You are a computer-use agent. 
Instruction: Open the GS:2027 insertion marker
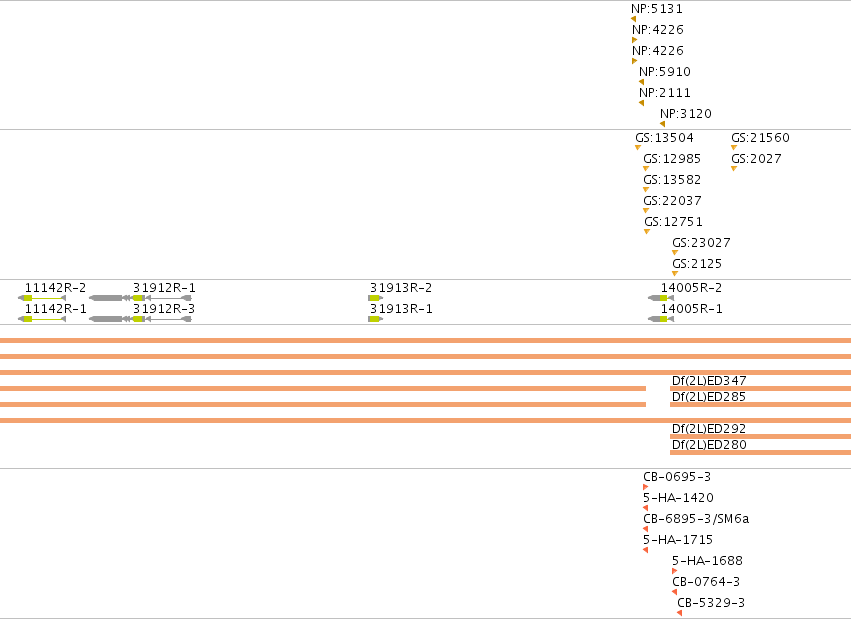pos(734,169)
